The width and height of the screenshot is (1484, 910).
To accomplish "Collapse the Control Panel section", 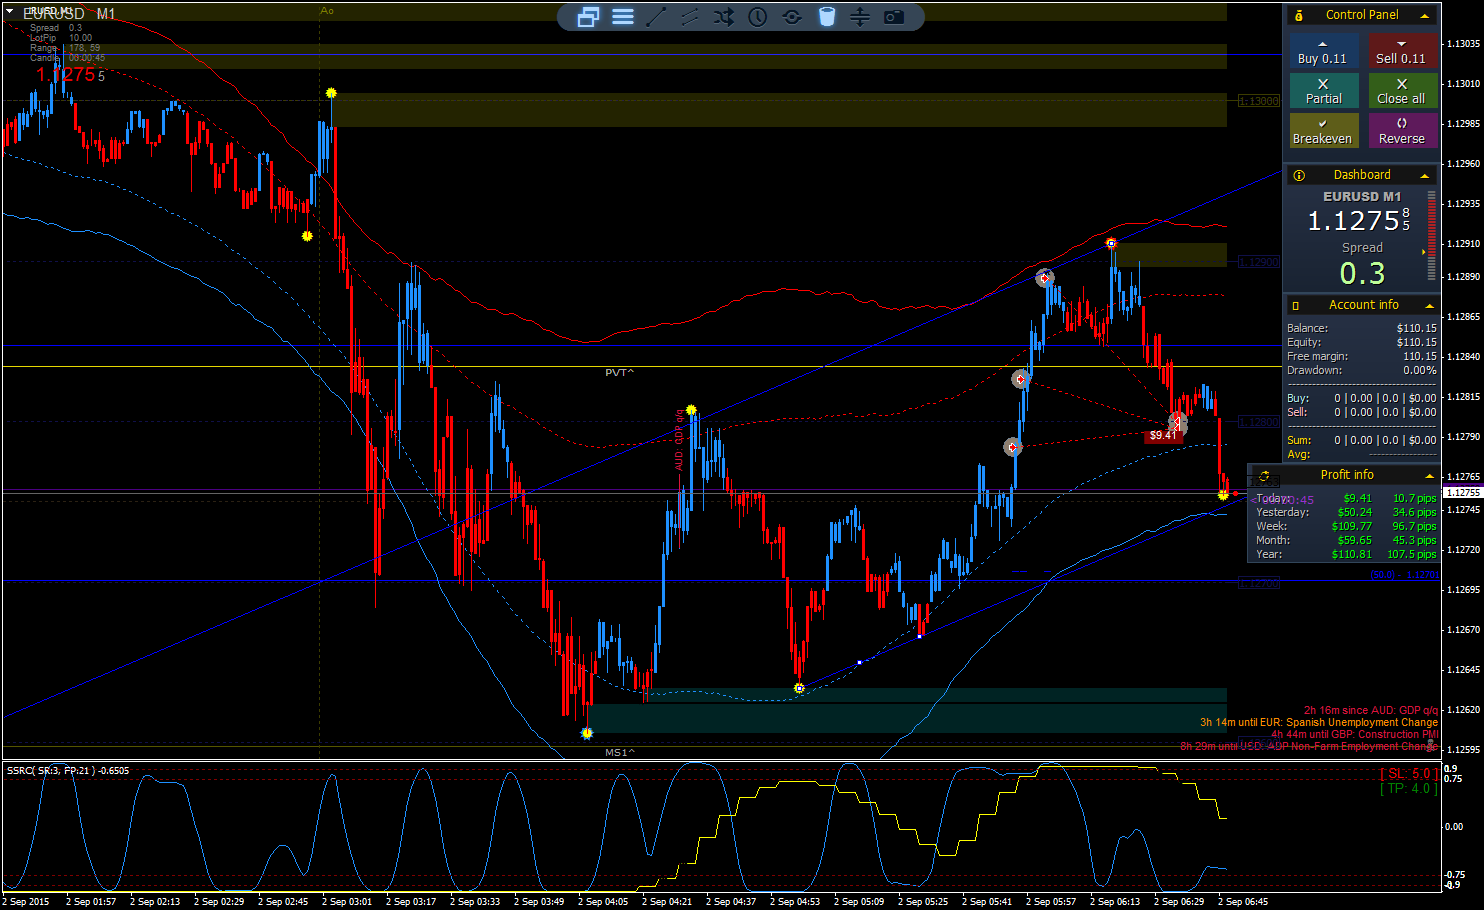I will pos(1425,15).
